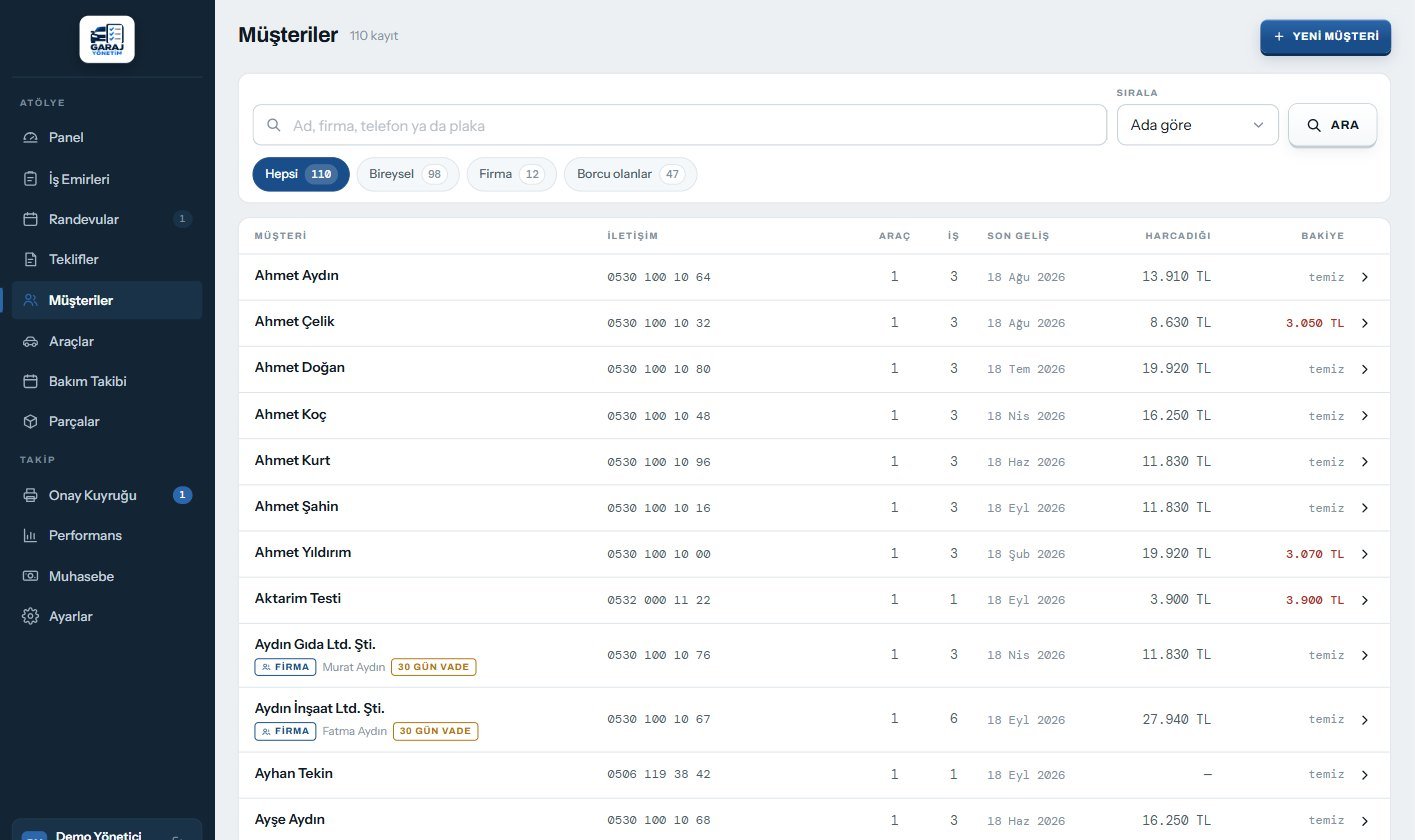Image resolution: width=1415 pixels, height=840 pixels.
Task: Click the Araçlar car icon
Action: click(30, 341)
